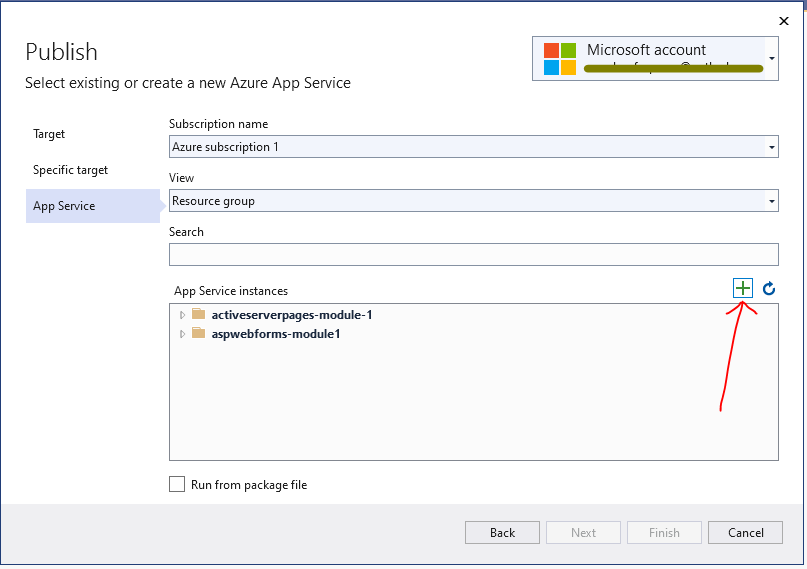807x569 pixels.
Task: Click the Run from package file label
Action: [x=249, y=485]
